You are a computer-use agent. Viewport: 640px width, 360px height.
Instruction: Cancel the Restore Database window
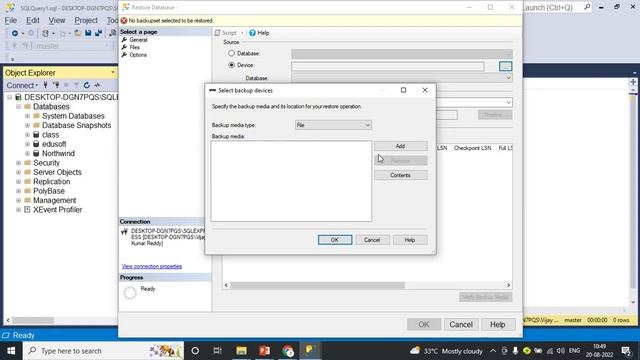461,324
